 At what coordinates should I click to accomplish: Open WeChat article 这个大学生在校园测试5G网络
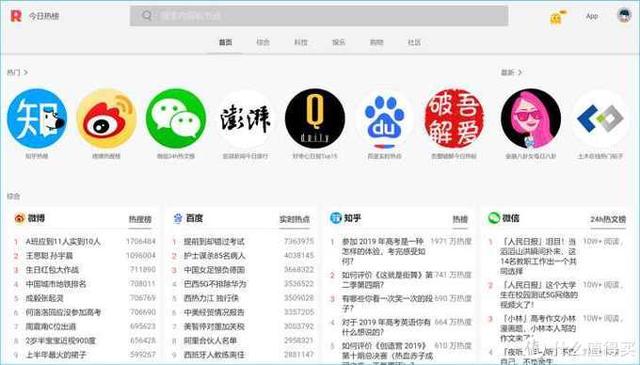pyautogui.click(x=539, y=294)
